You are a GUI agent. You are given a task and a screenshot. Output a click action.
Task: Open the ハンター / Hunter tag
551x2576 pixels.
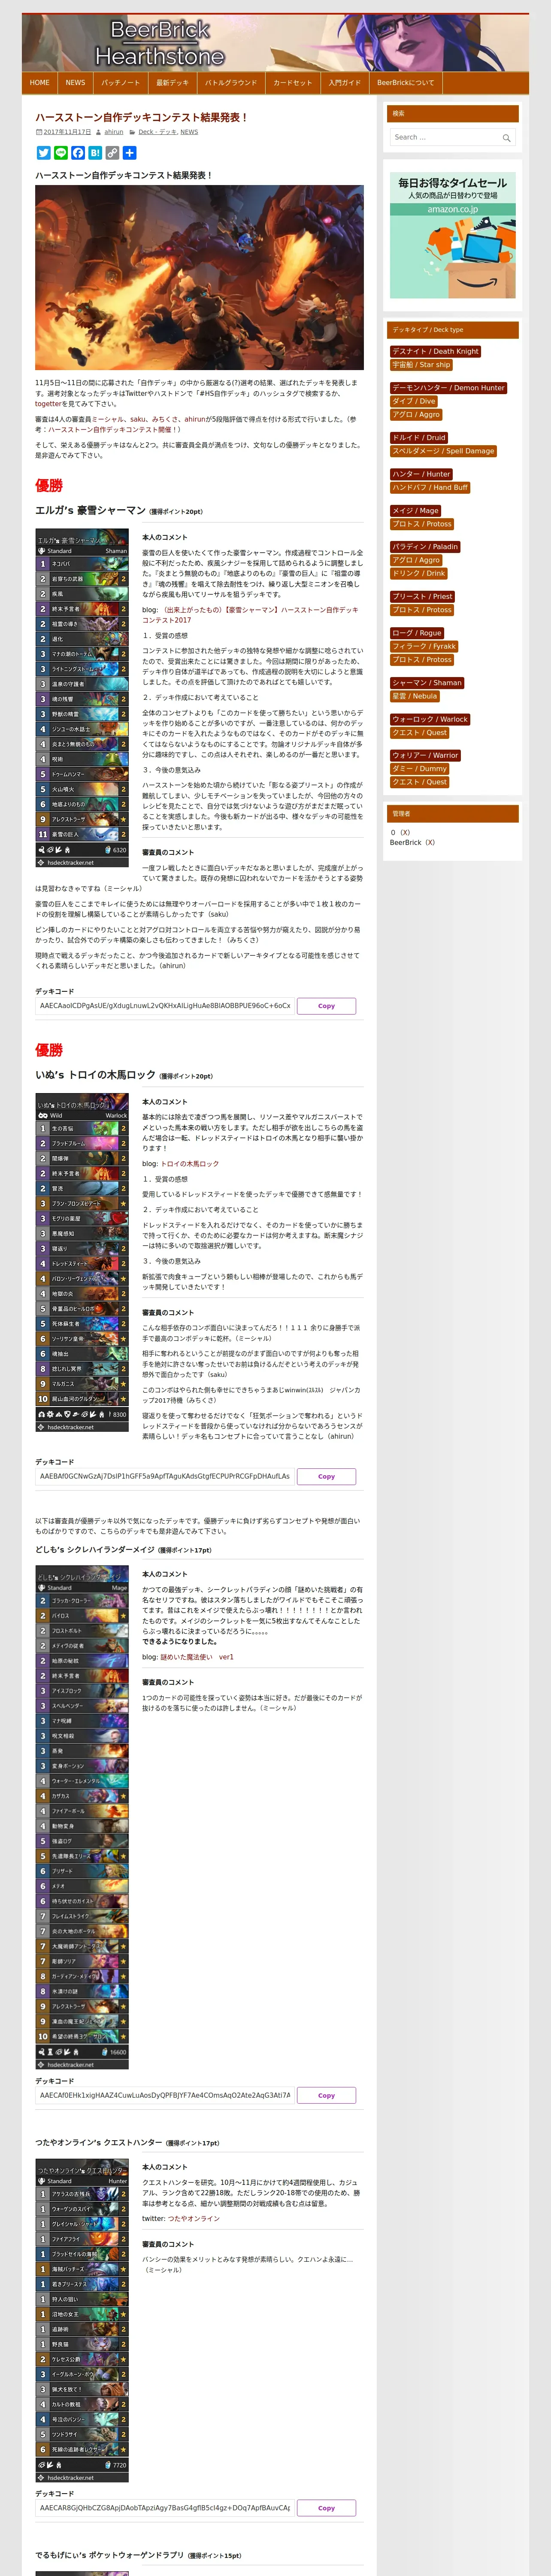421,474
